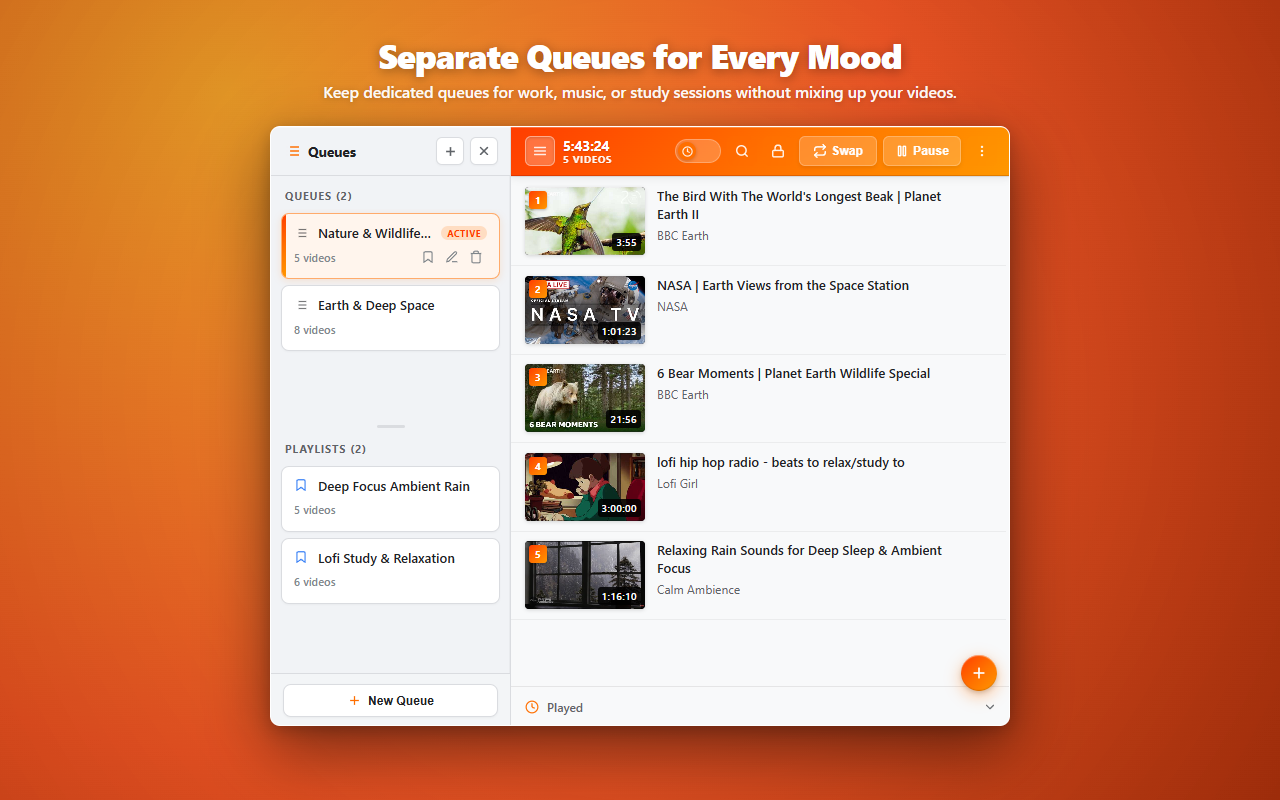
Task: Click the Played clock icon
Action: (532, 707)
